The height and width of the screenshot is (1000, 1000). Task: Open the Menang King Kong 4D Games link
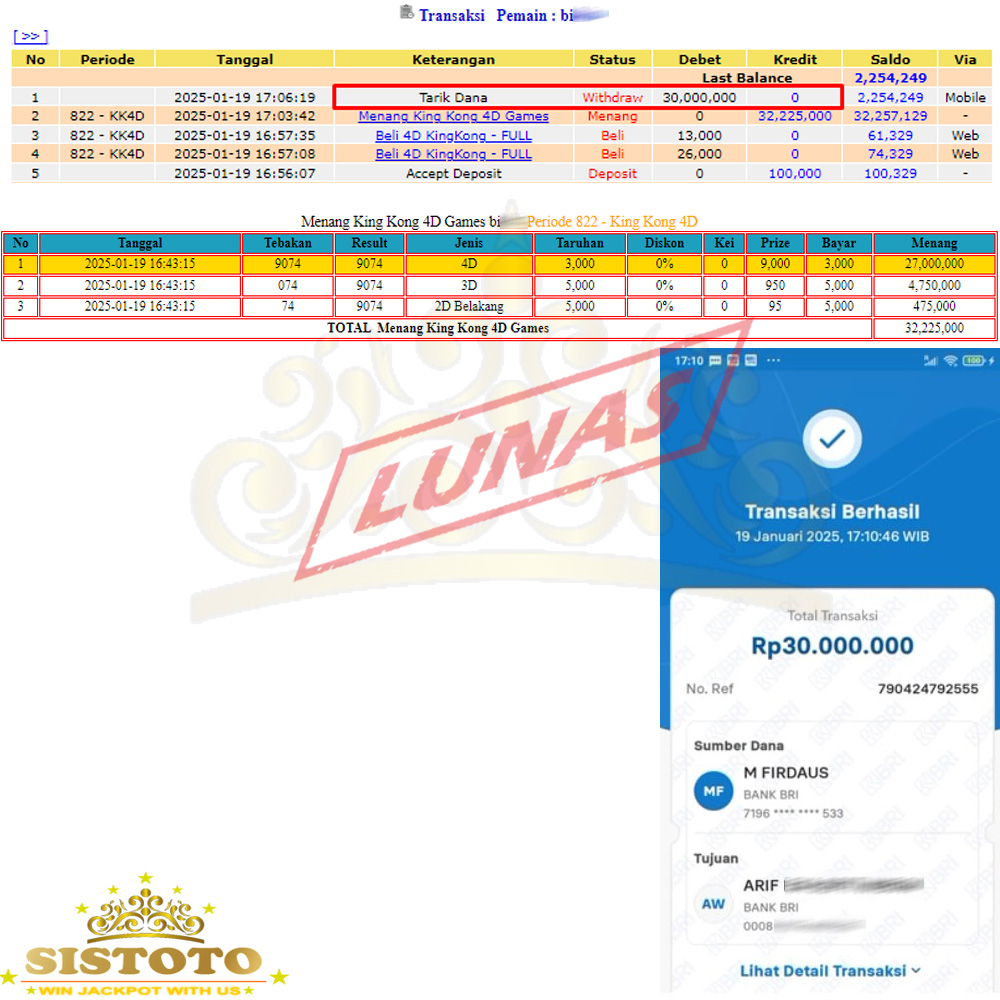[453, 116]
